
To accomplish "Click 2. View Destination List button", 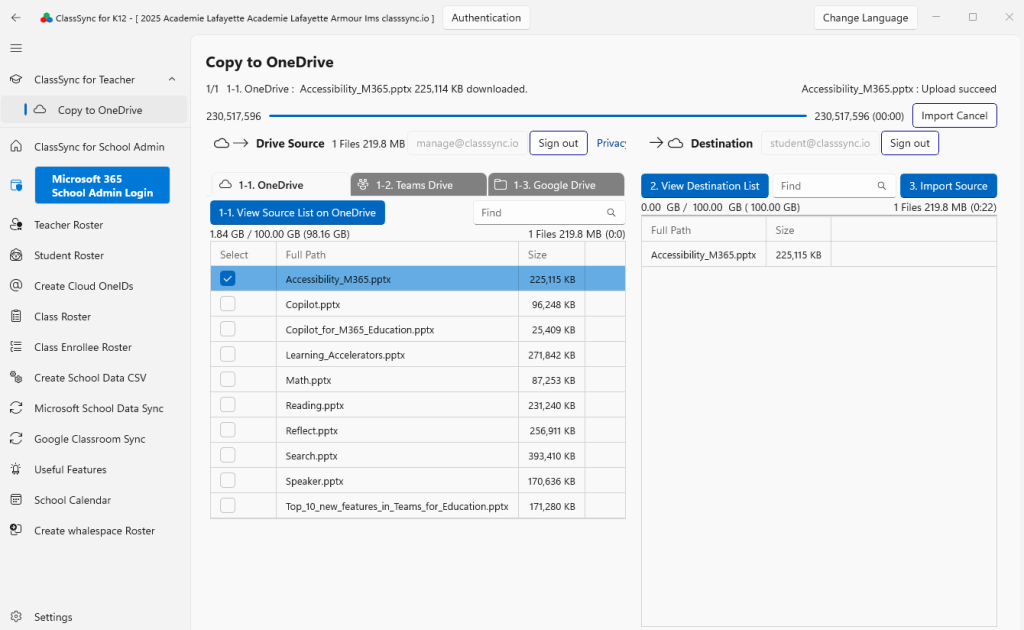I will [x=705, y=185].
